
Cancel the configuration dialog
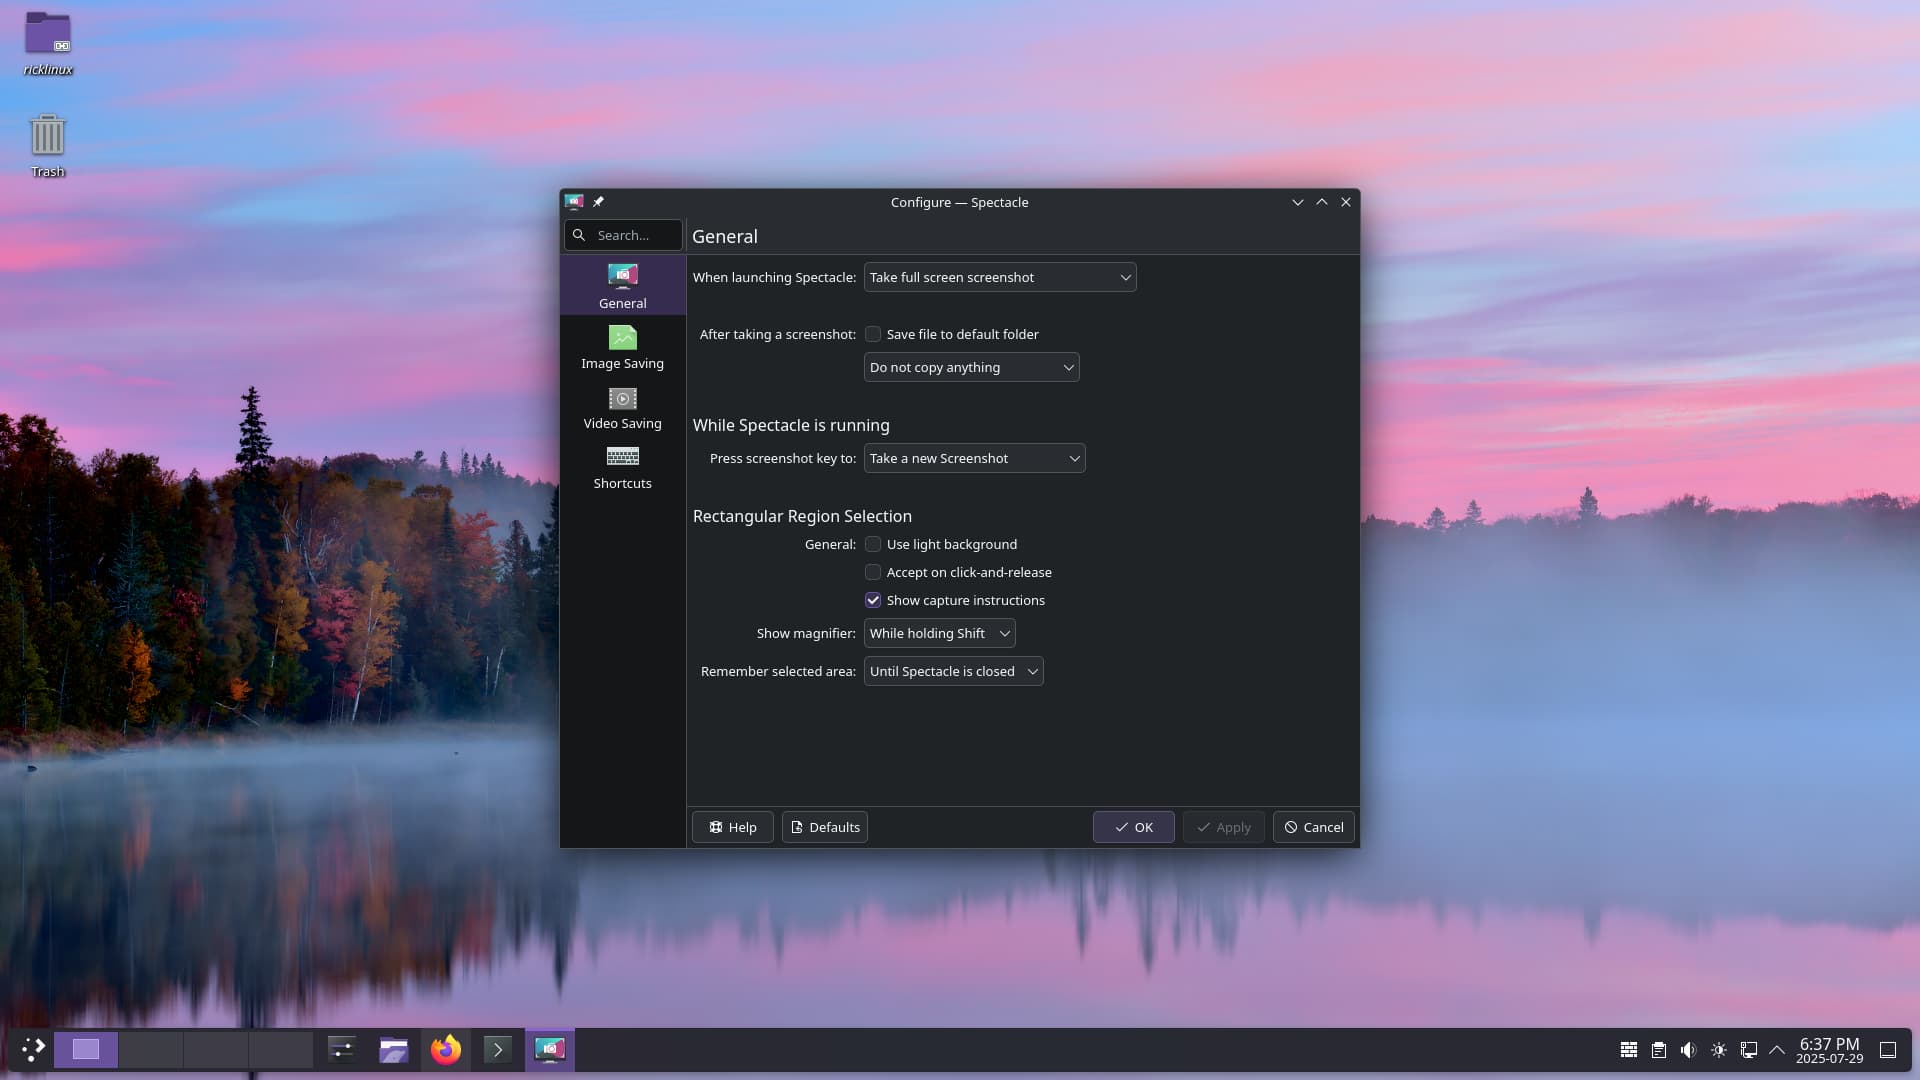click(x=1313, y=827)
